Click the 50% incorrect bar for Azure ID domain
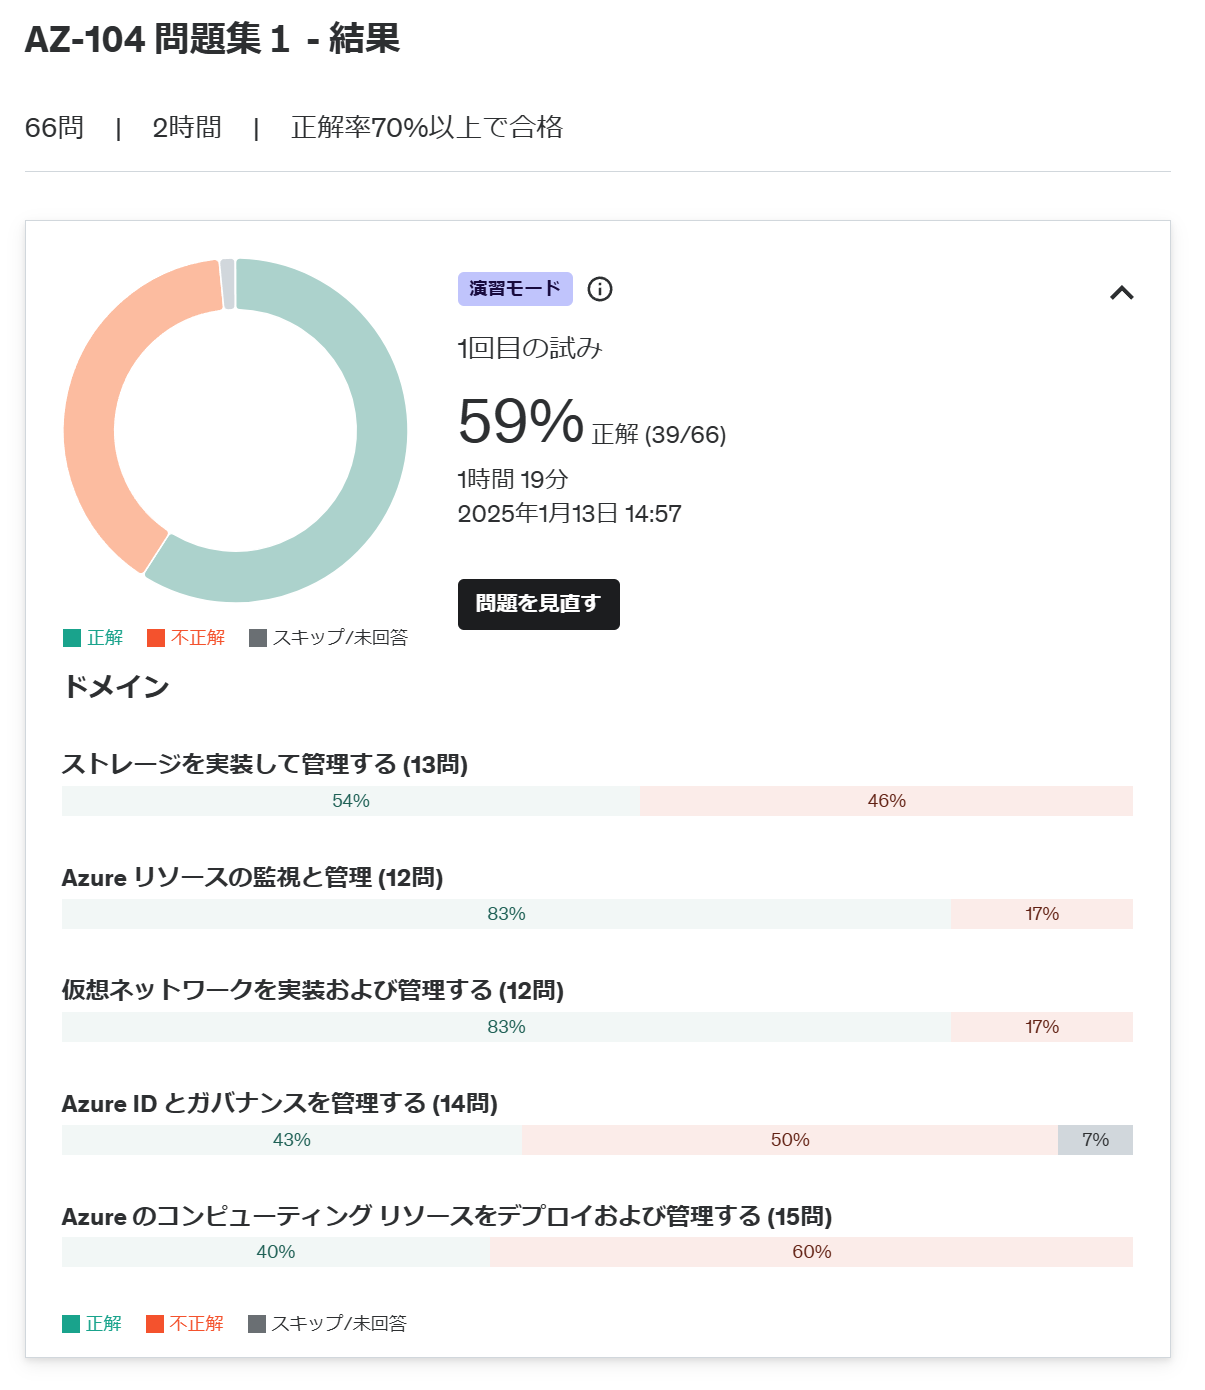 point(790,1140)
